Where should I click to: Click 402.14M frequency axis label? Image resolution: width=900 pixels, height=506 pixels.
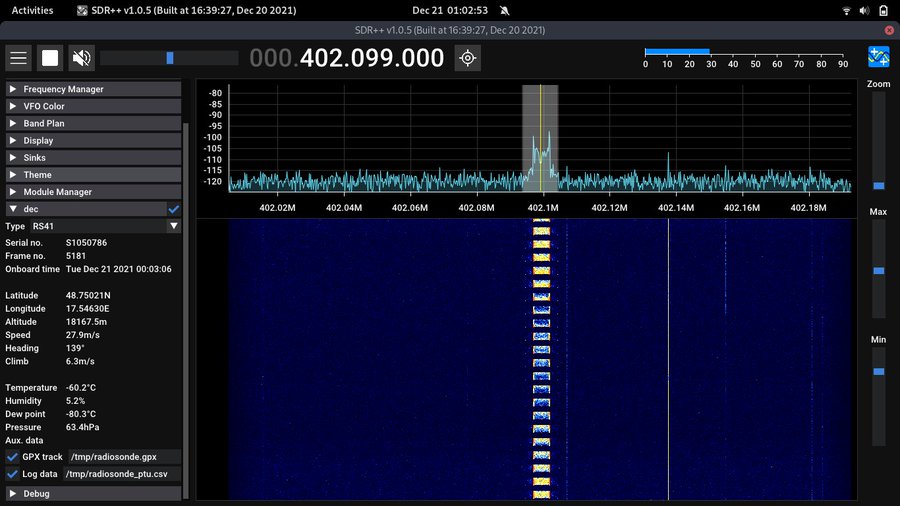(676, 208)
